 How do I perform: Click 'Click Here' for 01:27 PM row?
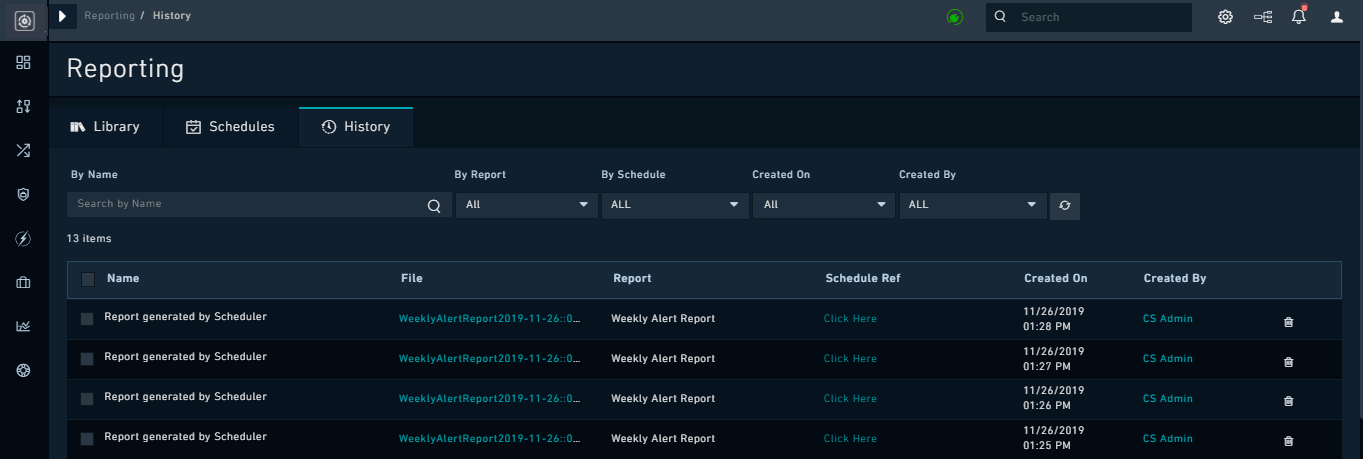point(850,358)
